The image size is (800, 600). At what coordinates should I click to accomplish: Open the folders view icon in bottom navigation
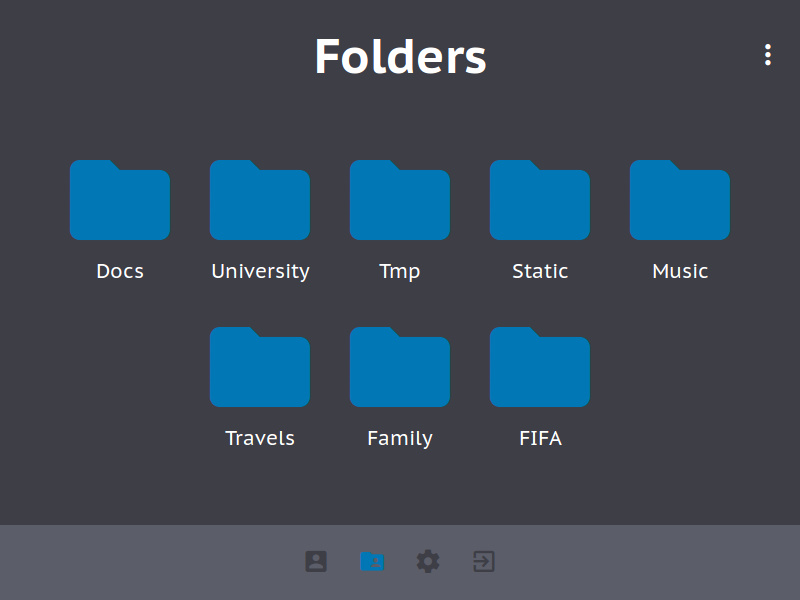(372, 561)
